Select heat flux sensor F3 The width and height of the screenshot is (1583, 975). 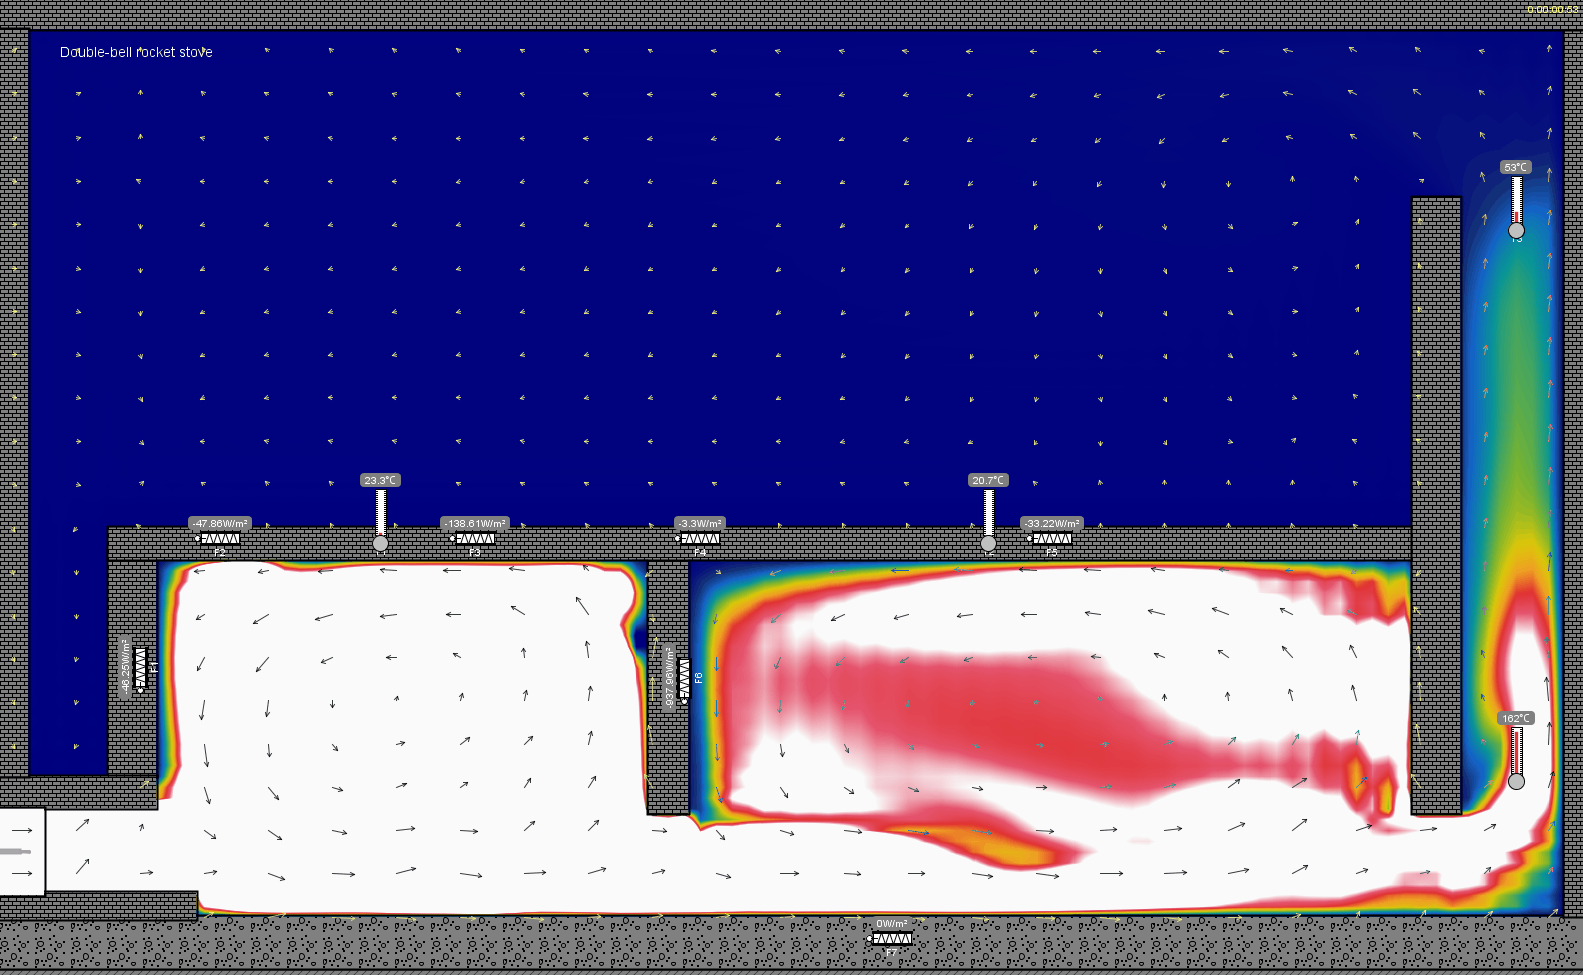coord(475,539)
